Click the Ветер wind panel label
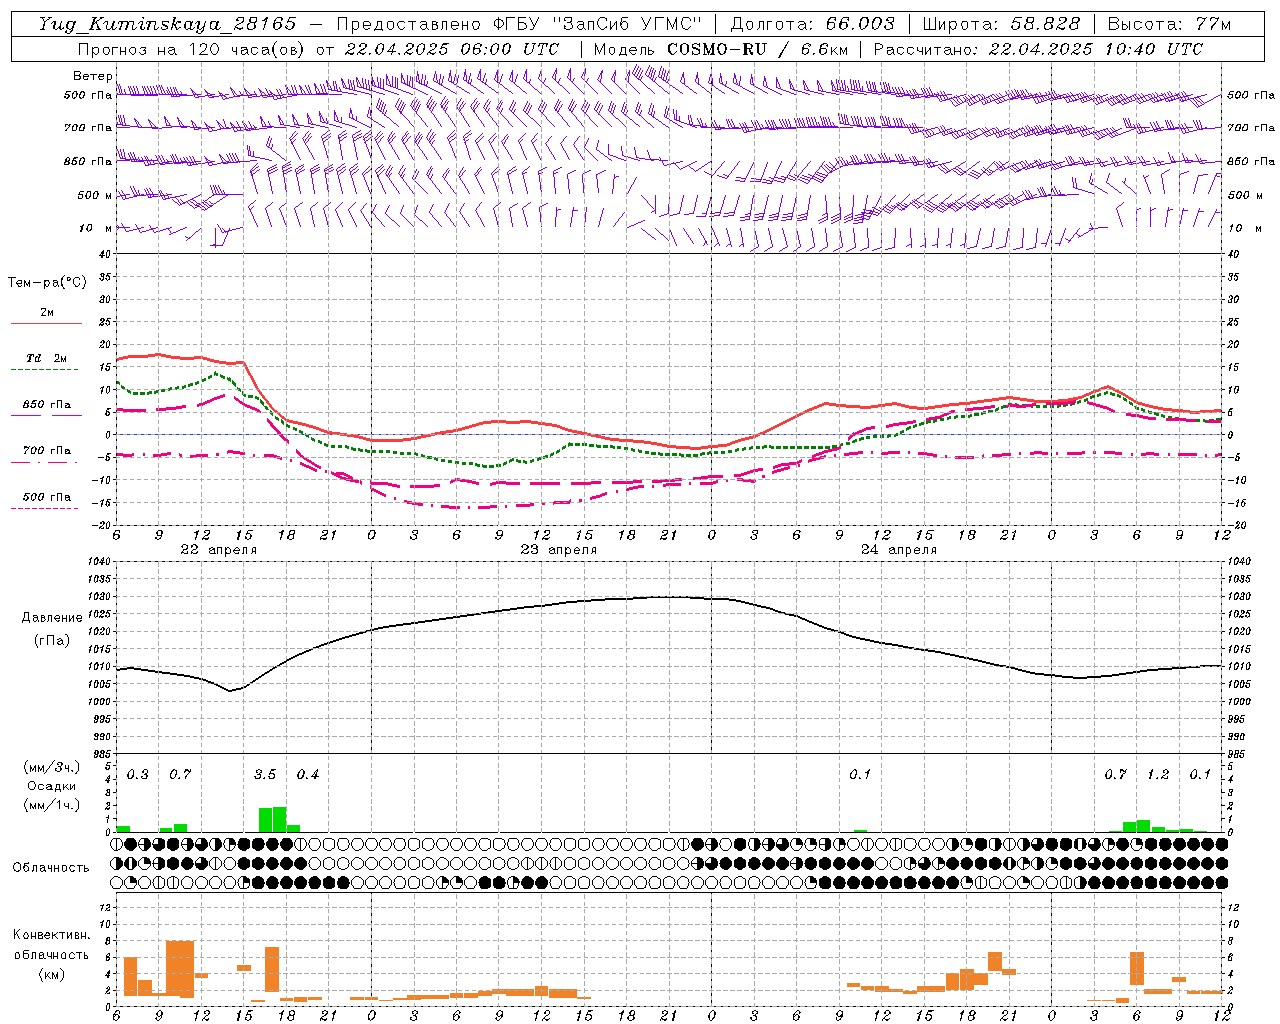 pos(92,76)
